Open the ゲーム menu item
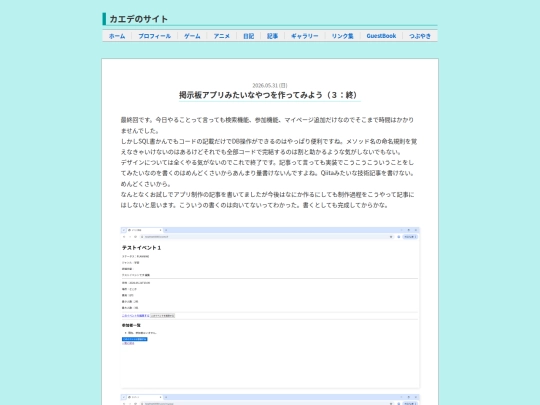This screenshot has width=540, height=405. (x=192, y=36)
